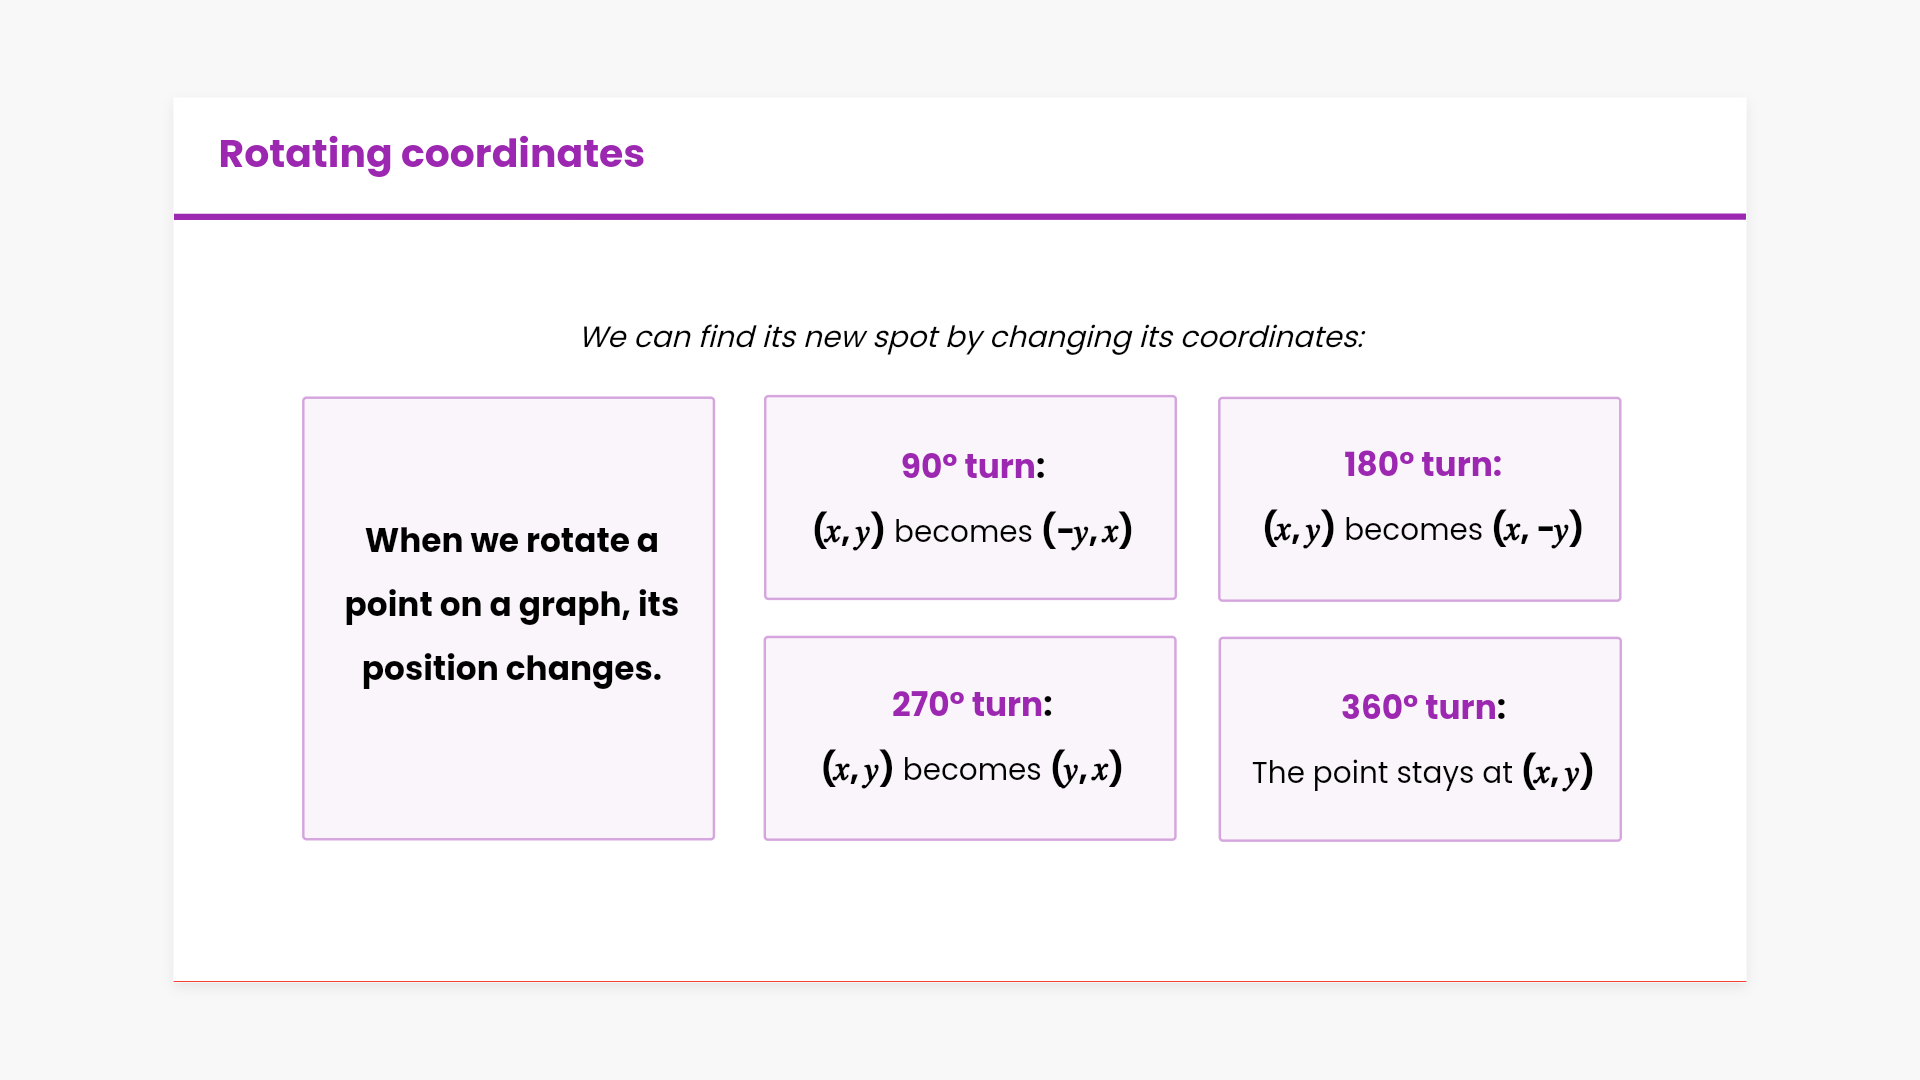Select the 90° turn heading
This screenshot has height=1080, width=1920.
point(972,466)
